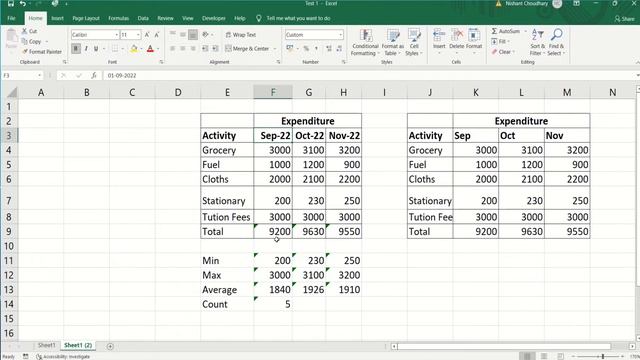Expand the Fill dropdown in Editing group
The height and width of the screenshot is (360, 640).
pos(509,42)
